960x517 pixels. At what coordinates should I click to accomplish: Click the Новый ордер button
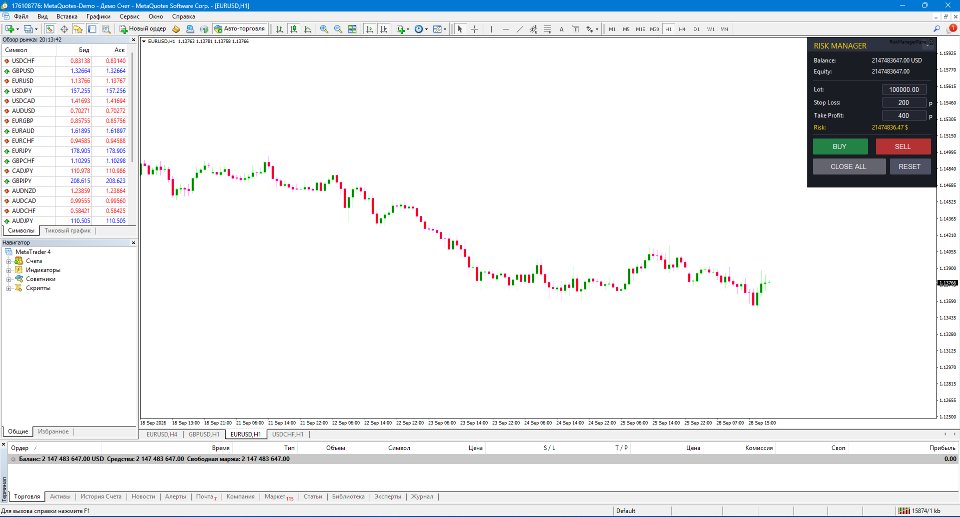[x=143, y=29]
